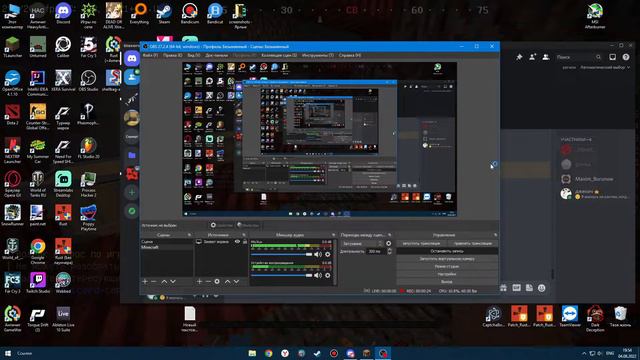Open File Explorer from taskbar
Image resolution: width=640 pixels, height=360 pixels.
[252, 353]
